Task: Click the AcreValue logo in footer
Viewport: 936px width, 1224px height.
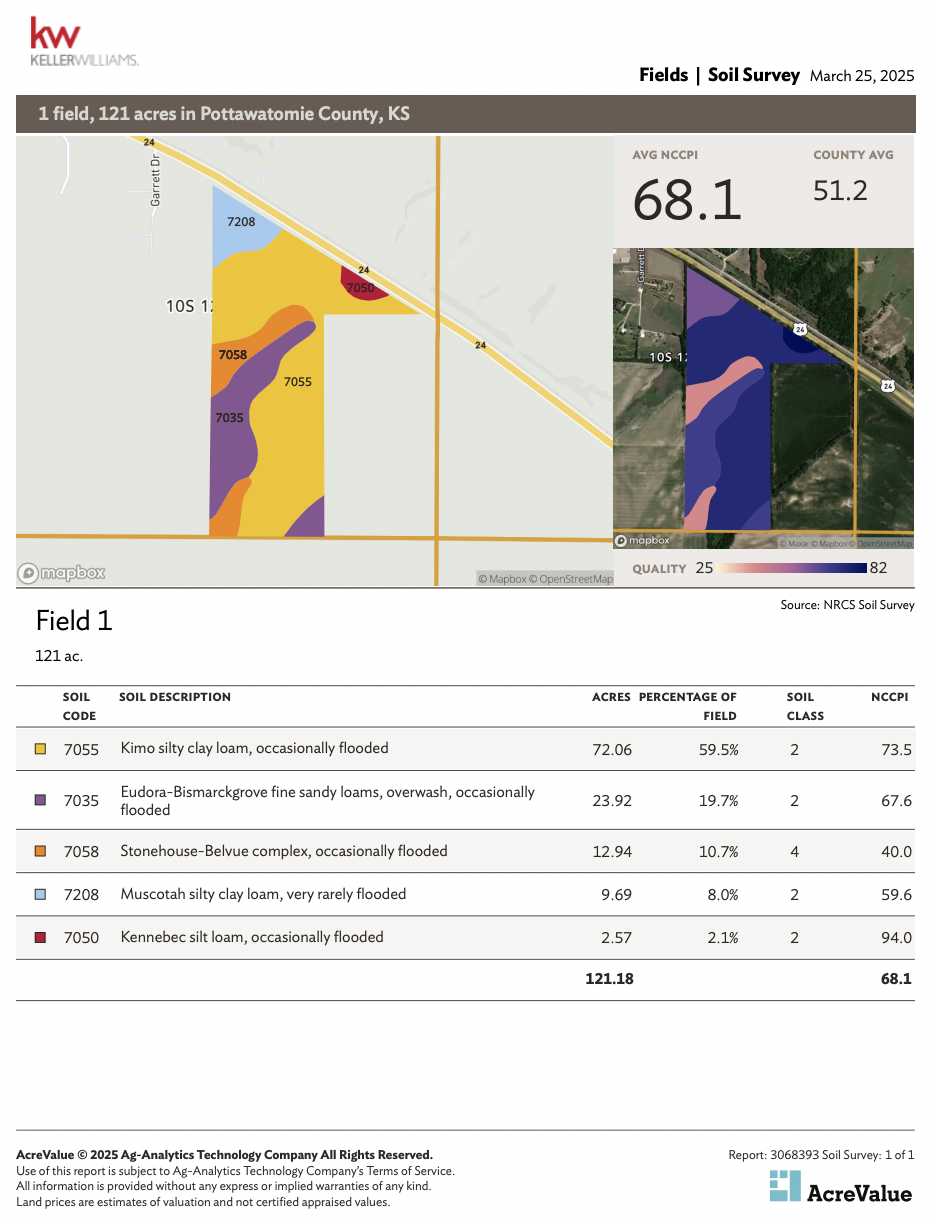Action: click(841, 1187)
